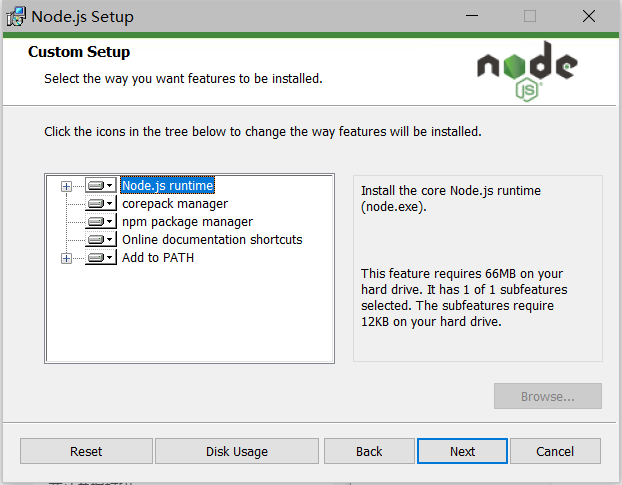Select the Node.js runtime feature label

point(167,186)
